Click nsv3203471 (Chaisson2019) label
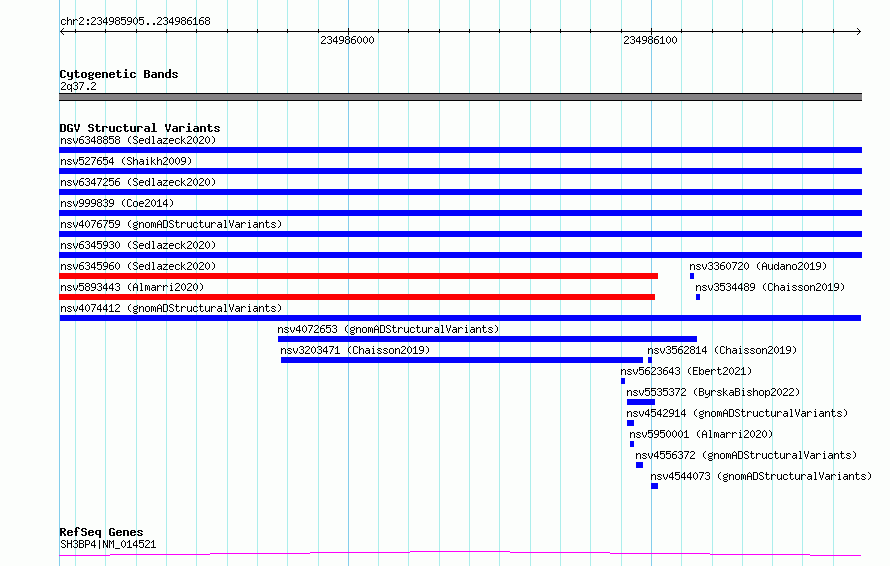 click(355, 350)
